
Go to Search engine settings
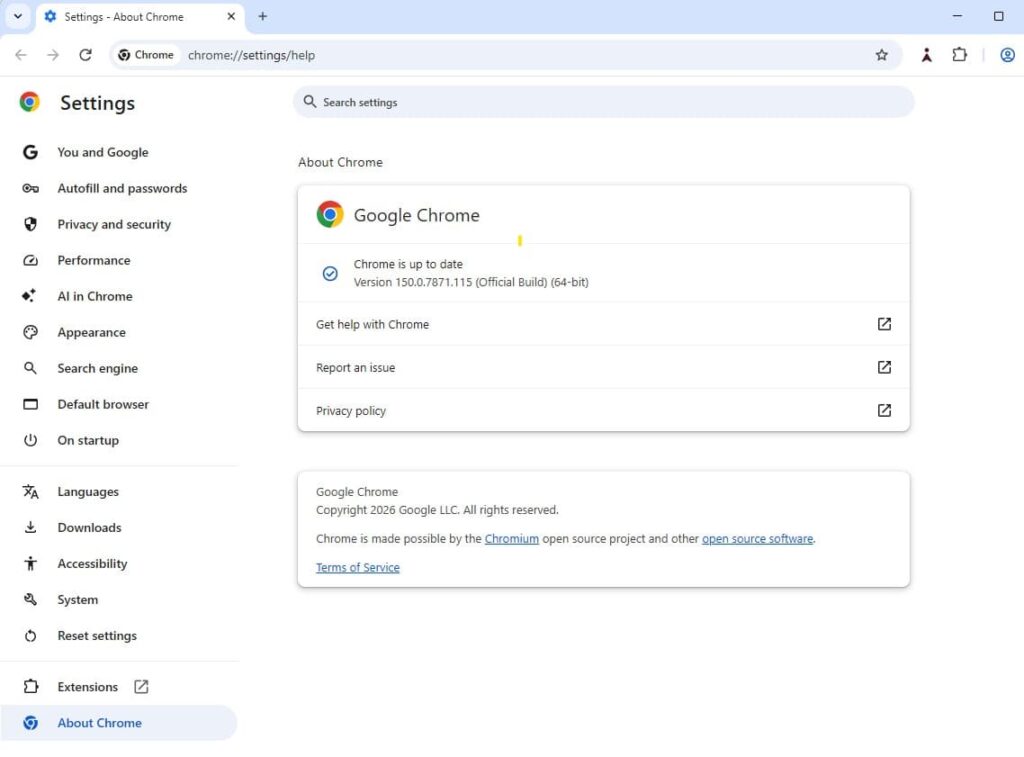pos(120,368)
